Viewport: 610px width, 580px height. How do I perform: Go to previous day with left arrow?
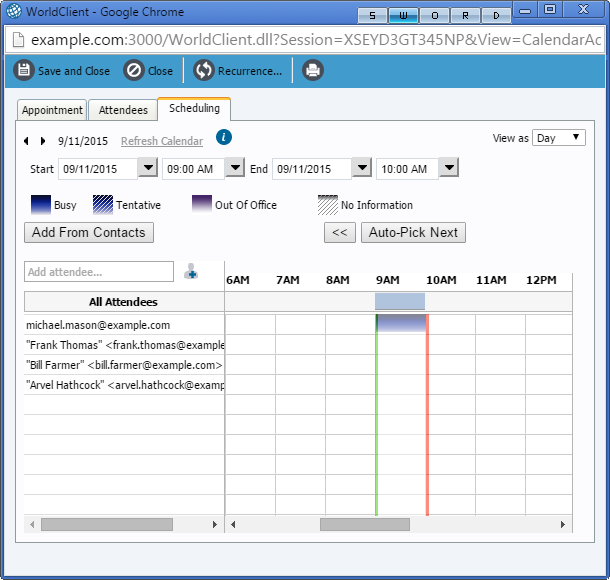[27, 142]
